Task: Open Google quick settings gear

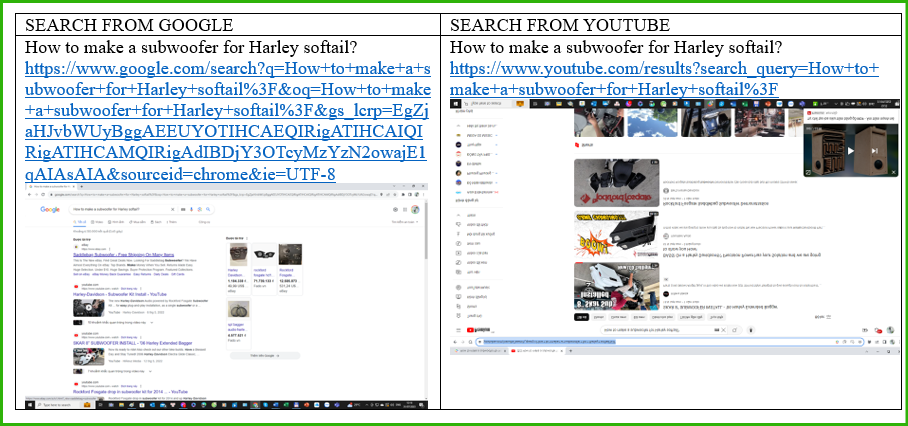Action: (396, 210)
